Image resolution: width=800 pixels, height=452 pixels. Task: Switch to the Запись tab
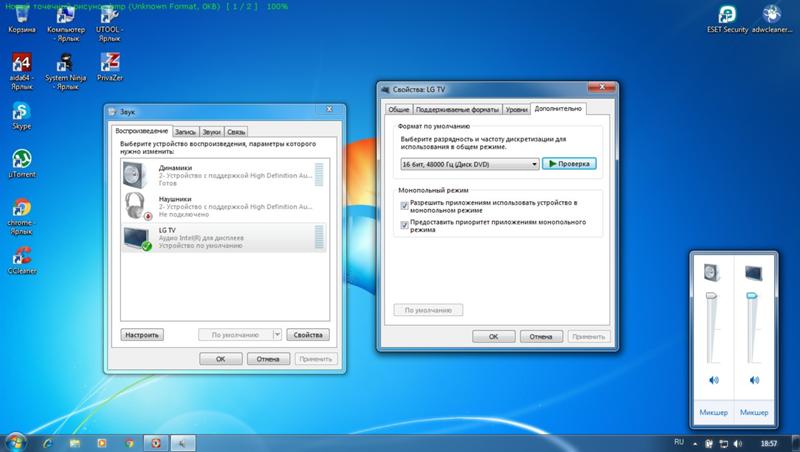click(185, 132)
